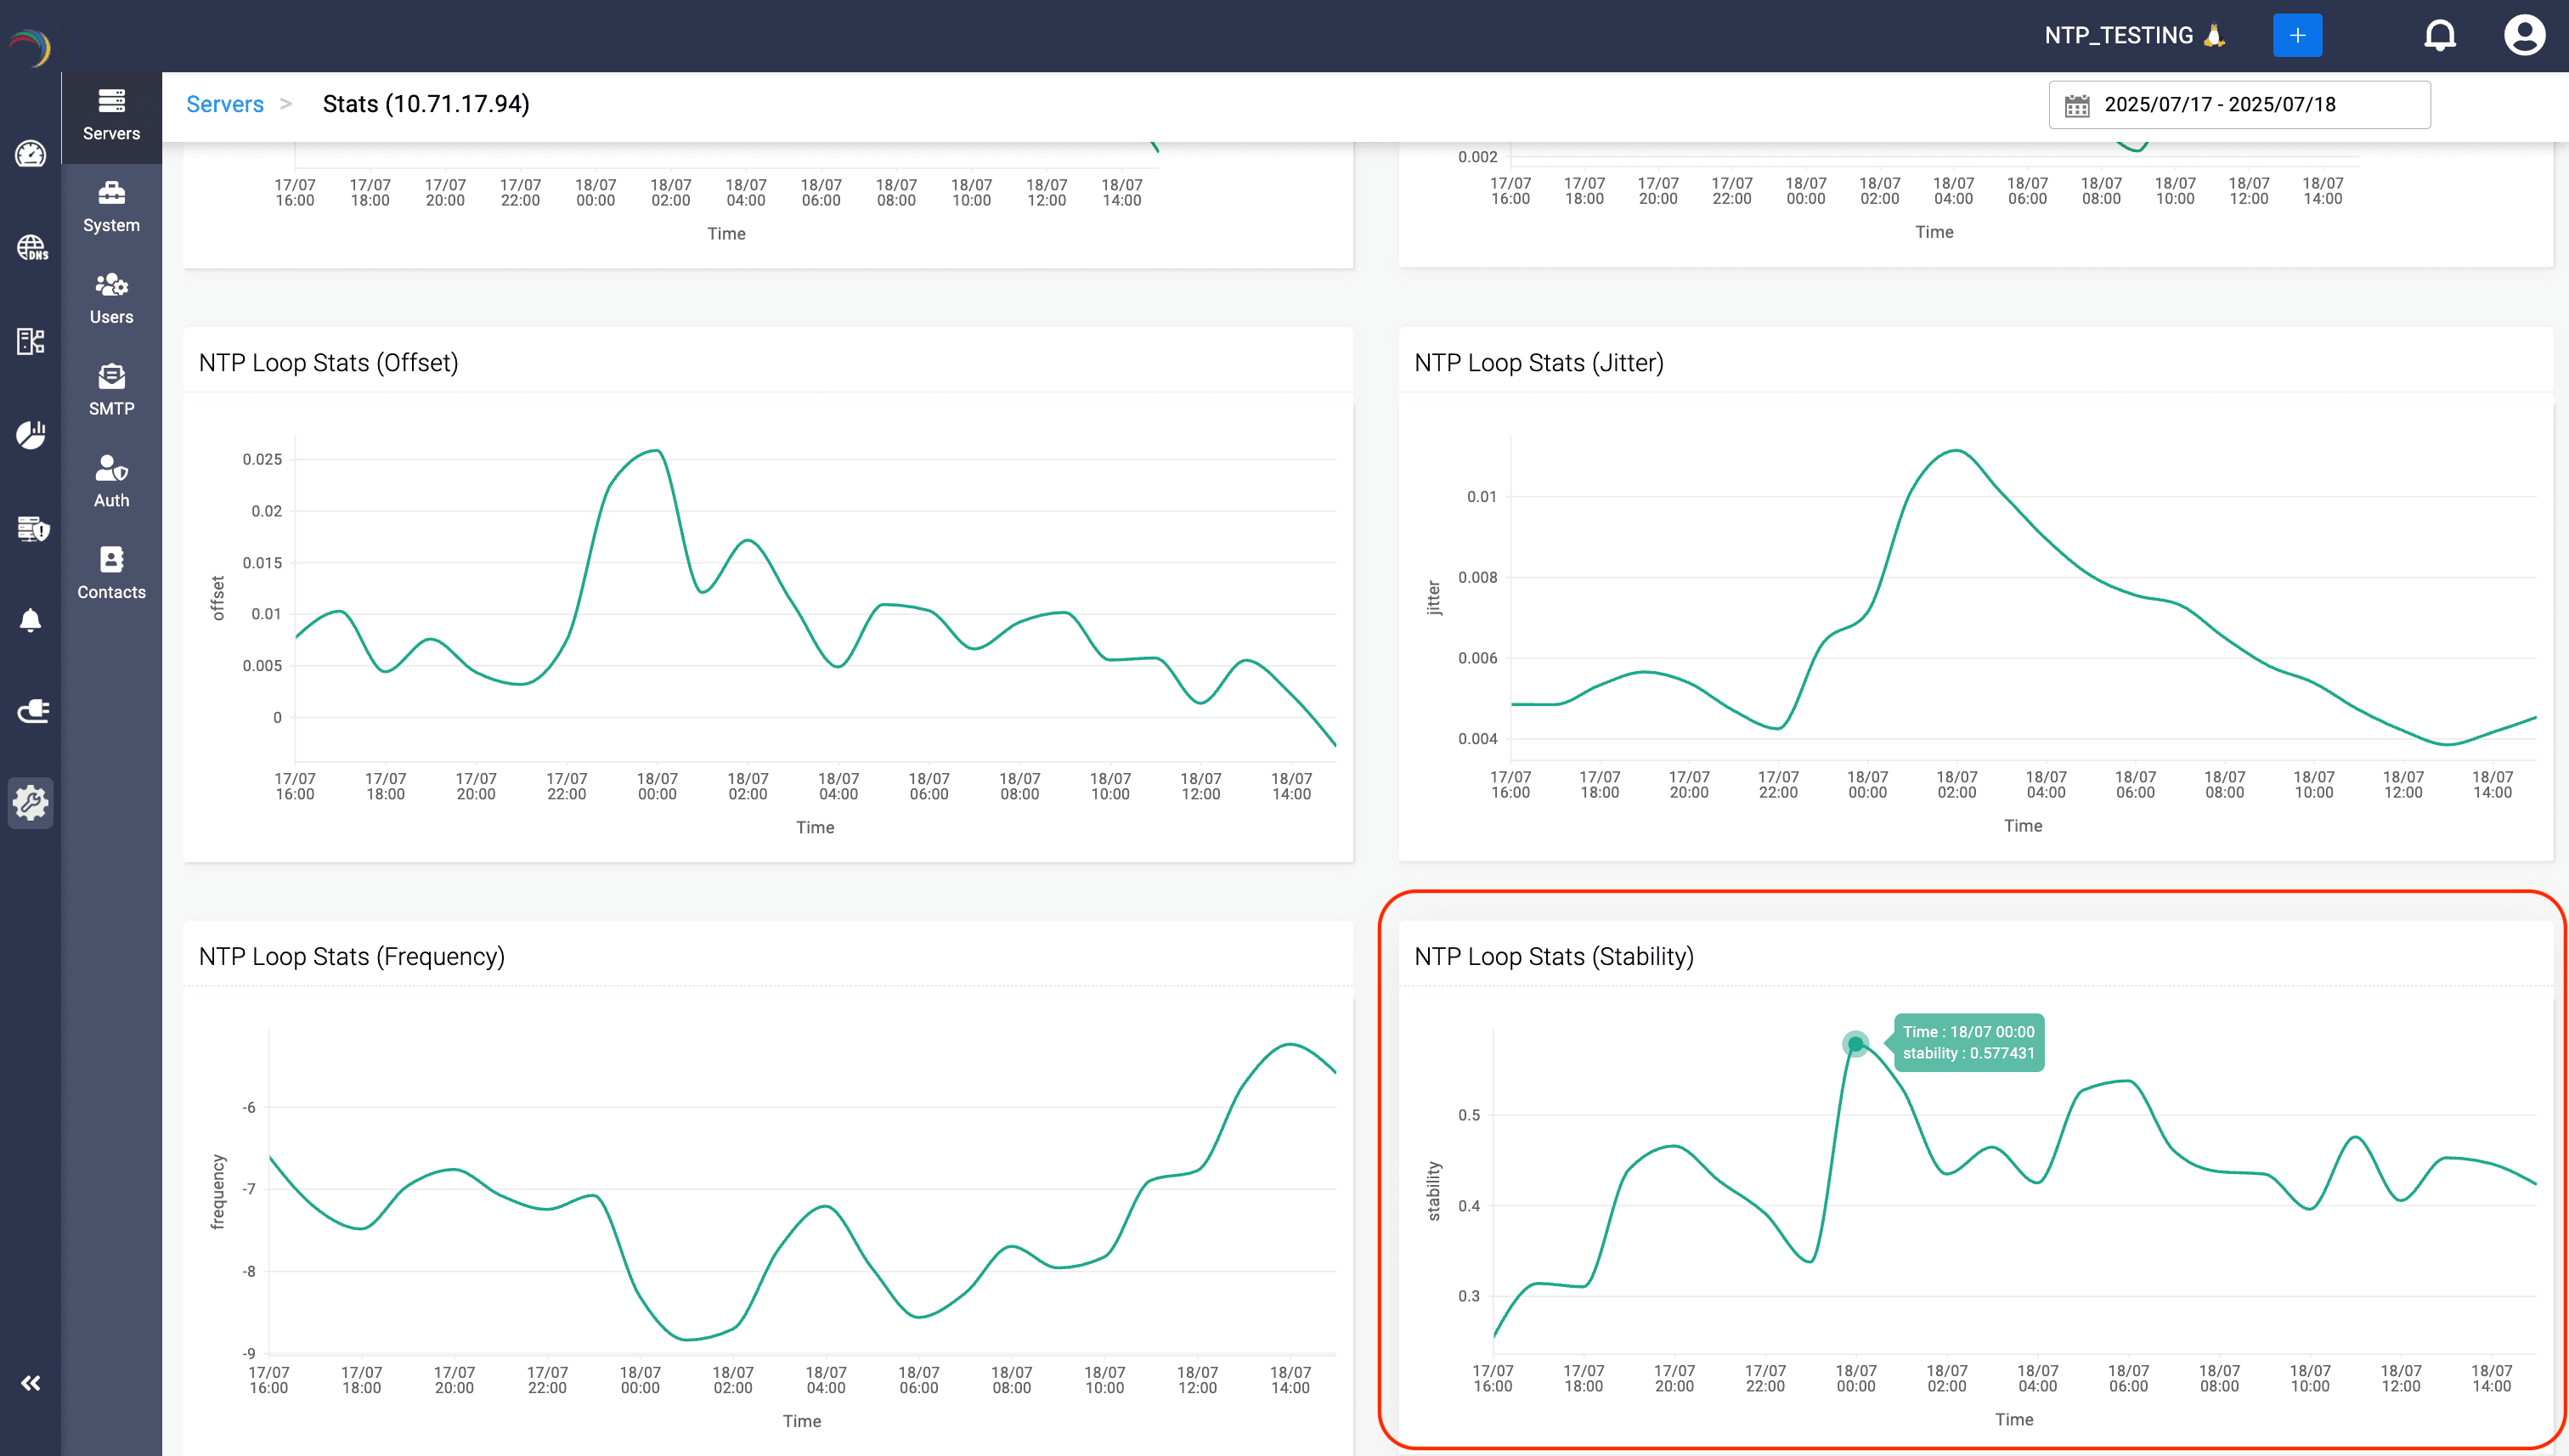Click the application logo at top left
The width and height of the screenshot is (2569, 1456).
pyautogui.click(x=30, y=46)
